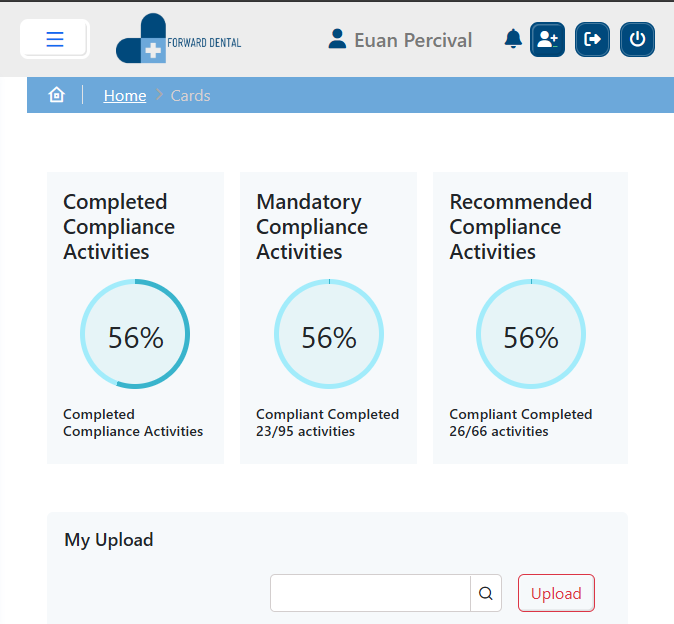Click the search magnifier icon
The height and width of the screenshot is (624, 674).
click(x=486, y=593)
